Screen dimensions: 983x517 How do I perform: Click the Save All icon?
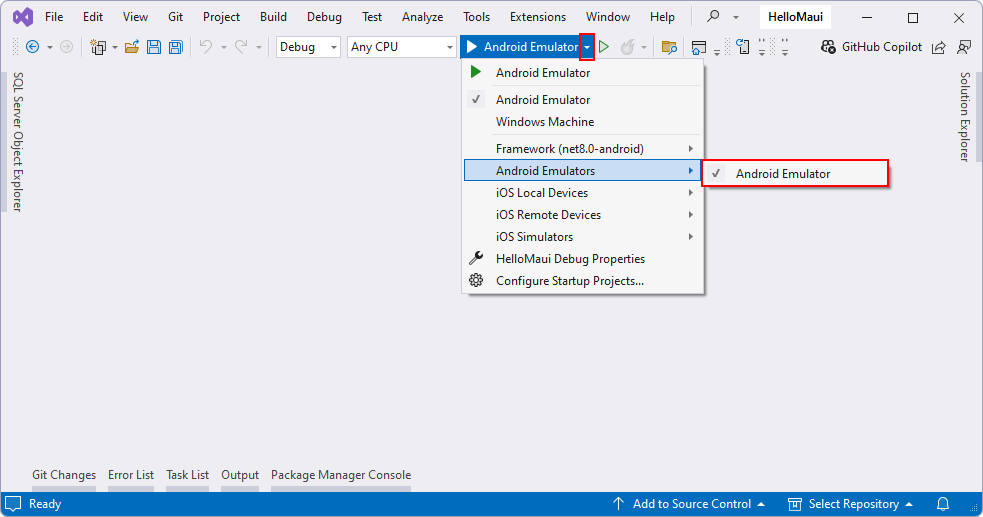pos(176,47)
